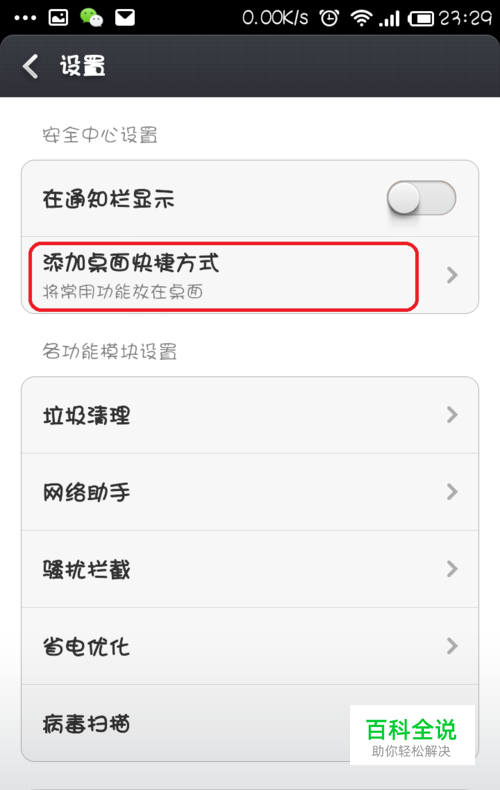Screen dimensions: 500x790
Task: Open the WeChat notification icon in the status bar
Action: tap(91, 18)
